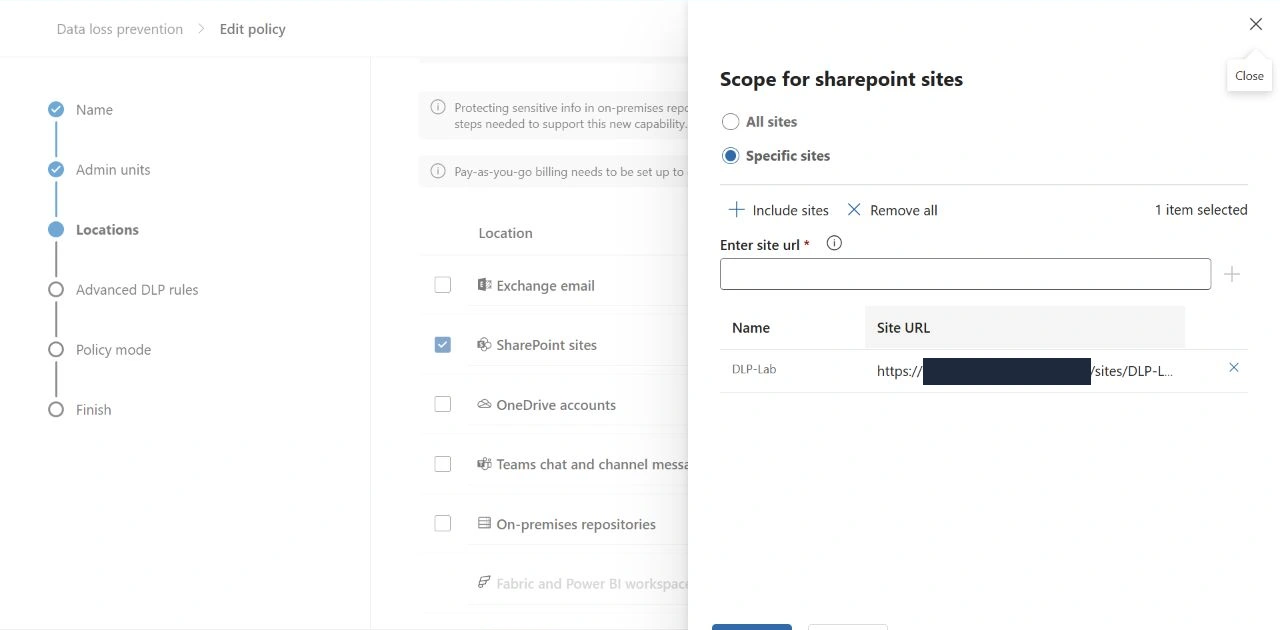Click the Exchange email icon
1280x630 pixels.
pyautogui.click(x=484, y=285)
